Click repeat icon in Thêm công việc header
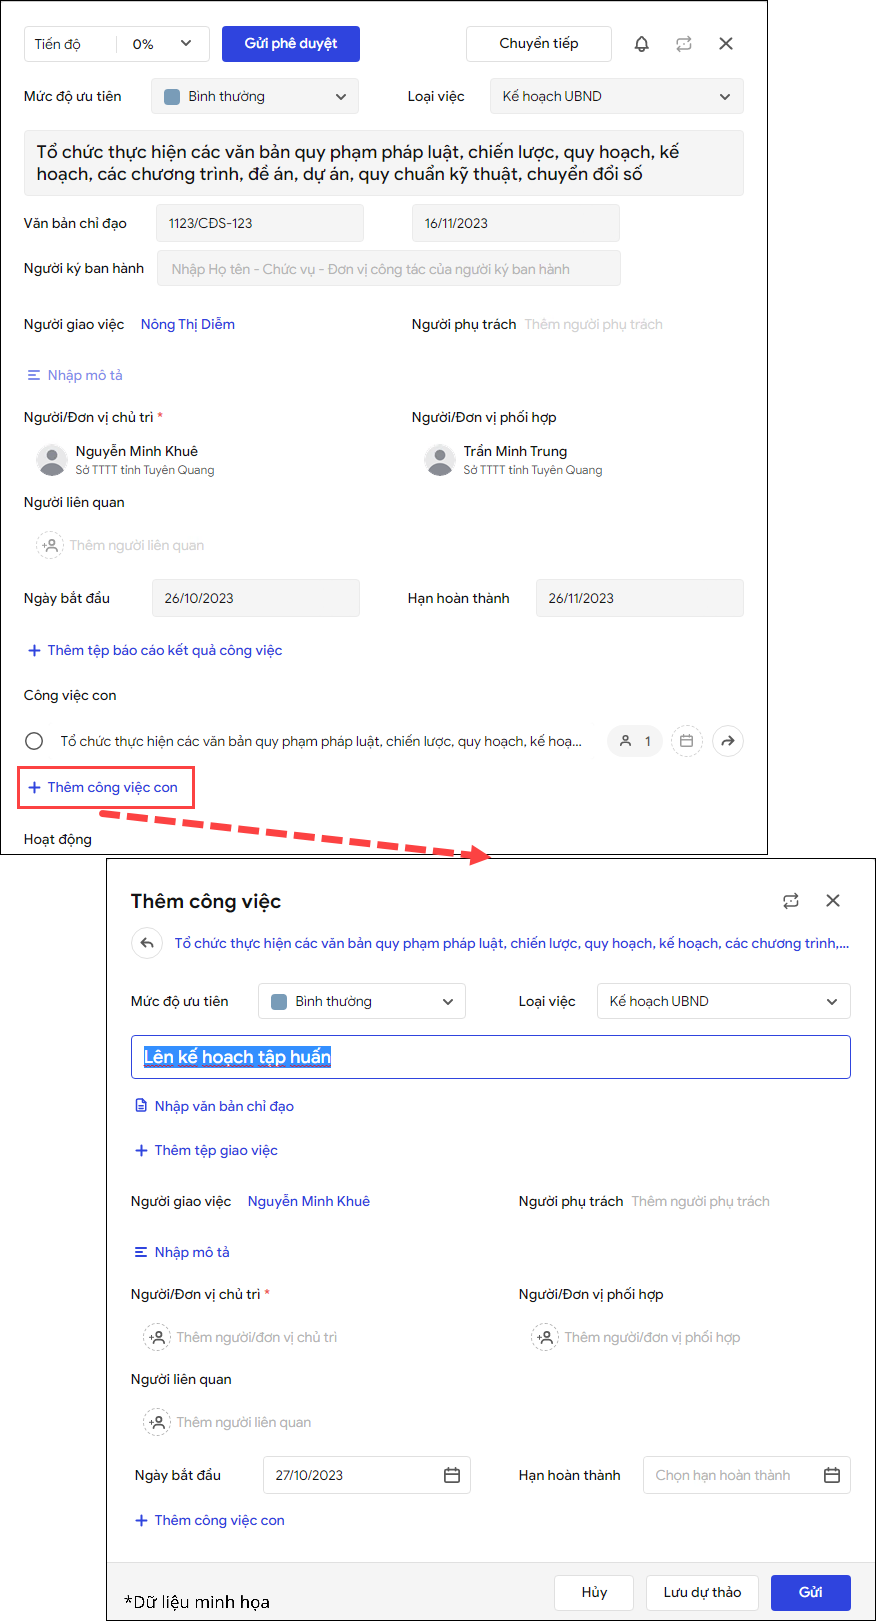Screen dimensions: 876x1621 (x=791, y=901)
